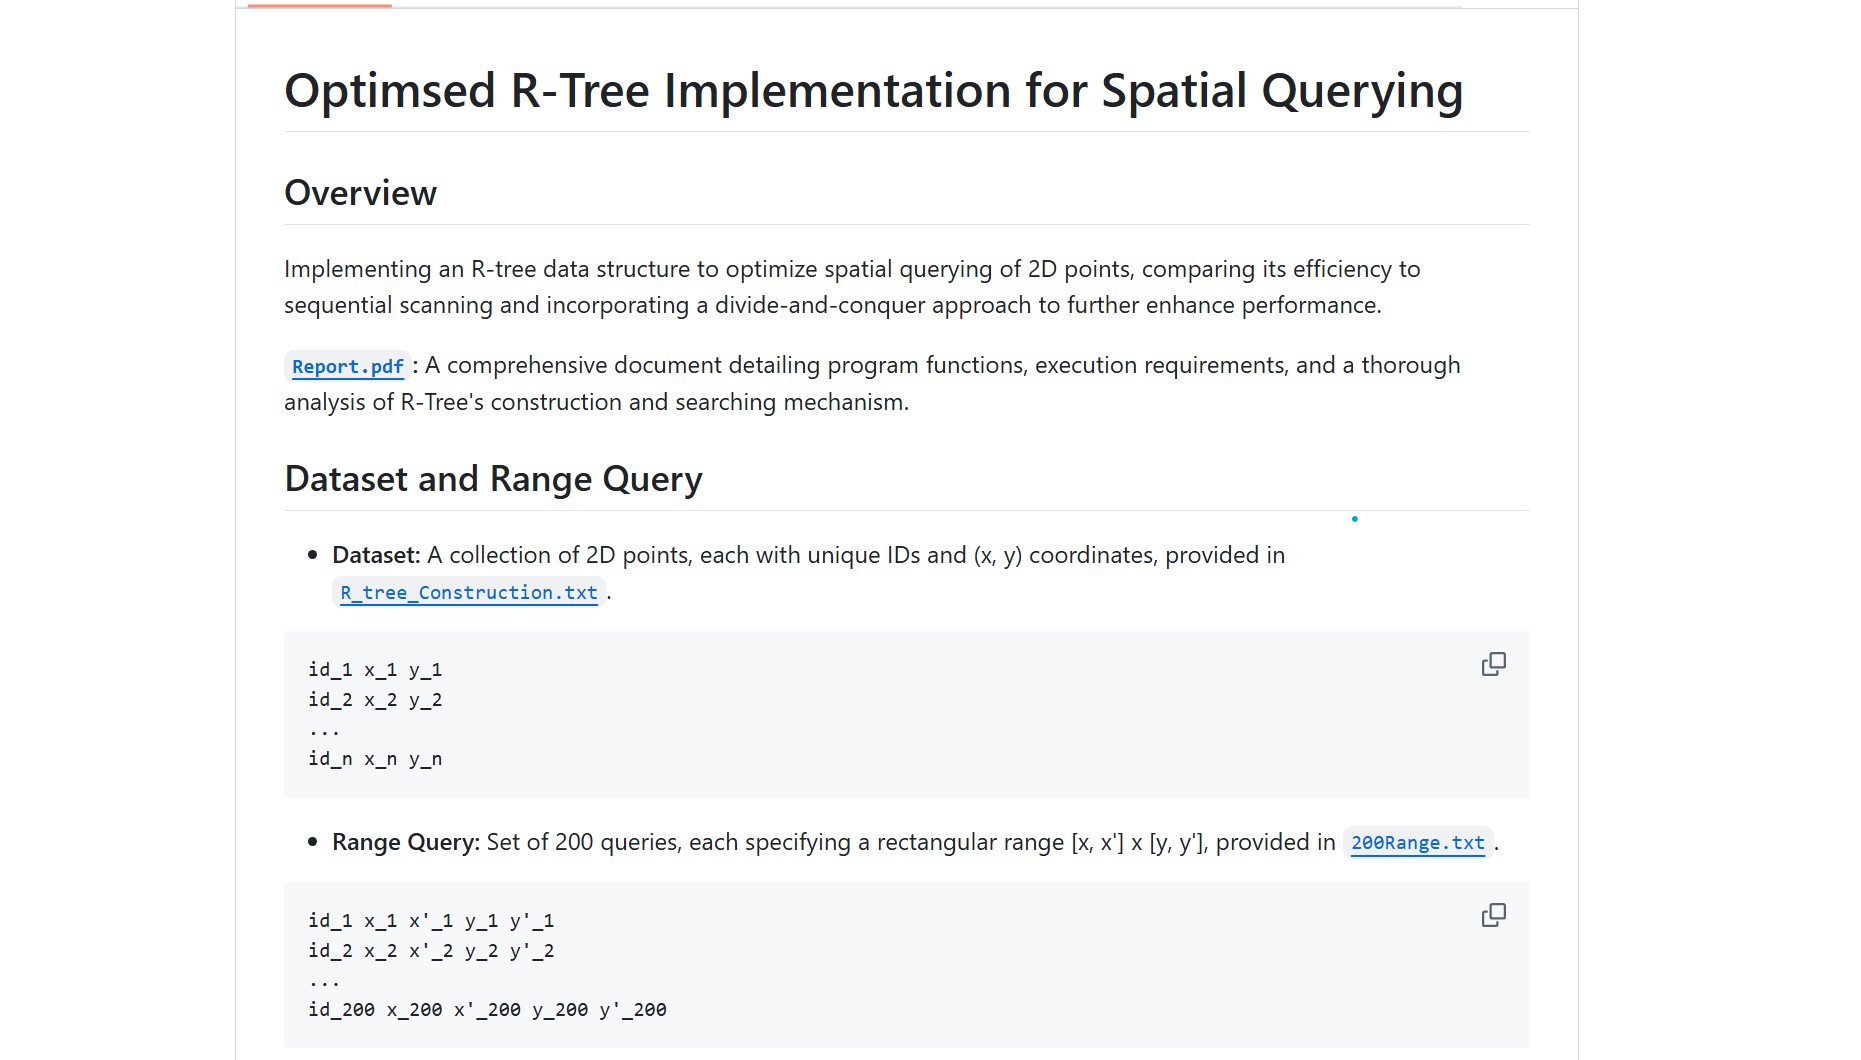Image resolution: width=1861 pixels, height=1060 pixels.
Task: Open the 200Range.txt file link
Action: pyautogui.click(x=1417, y=843)
